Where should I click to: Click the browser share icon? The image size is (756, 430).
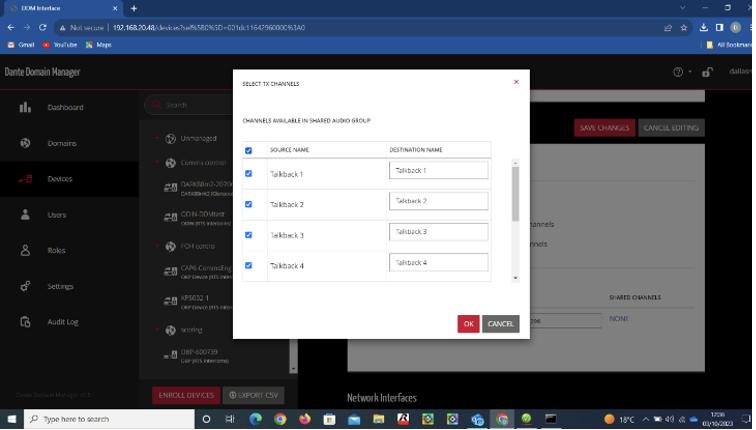(x=668, y=28)
